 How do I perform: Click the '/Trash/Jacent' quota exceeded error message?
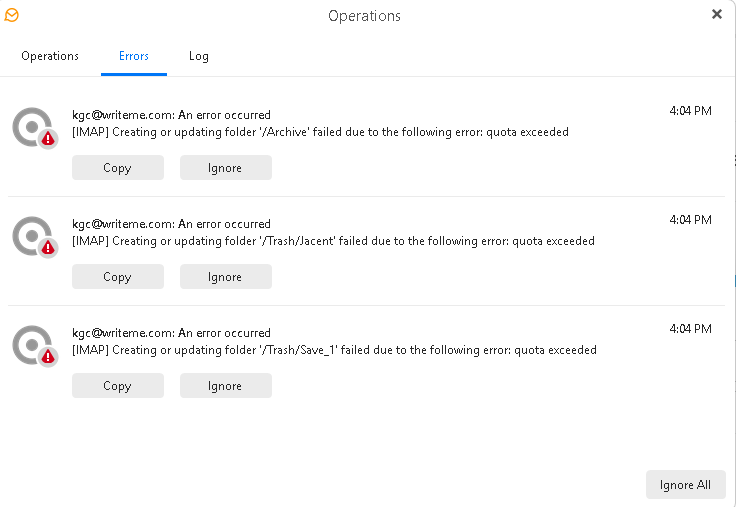pyautogui.click(x=333, y=241)
